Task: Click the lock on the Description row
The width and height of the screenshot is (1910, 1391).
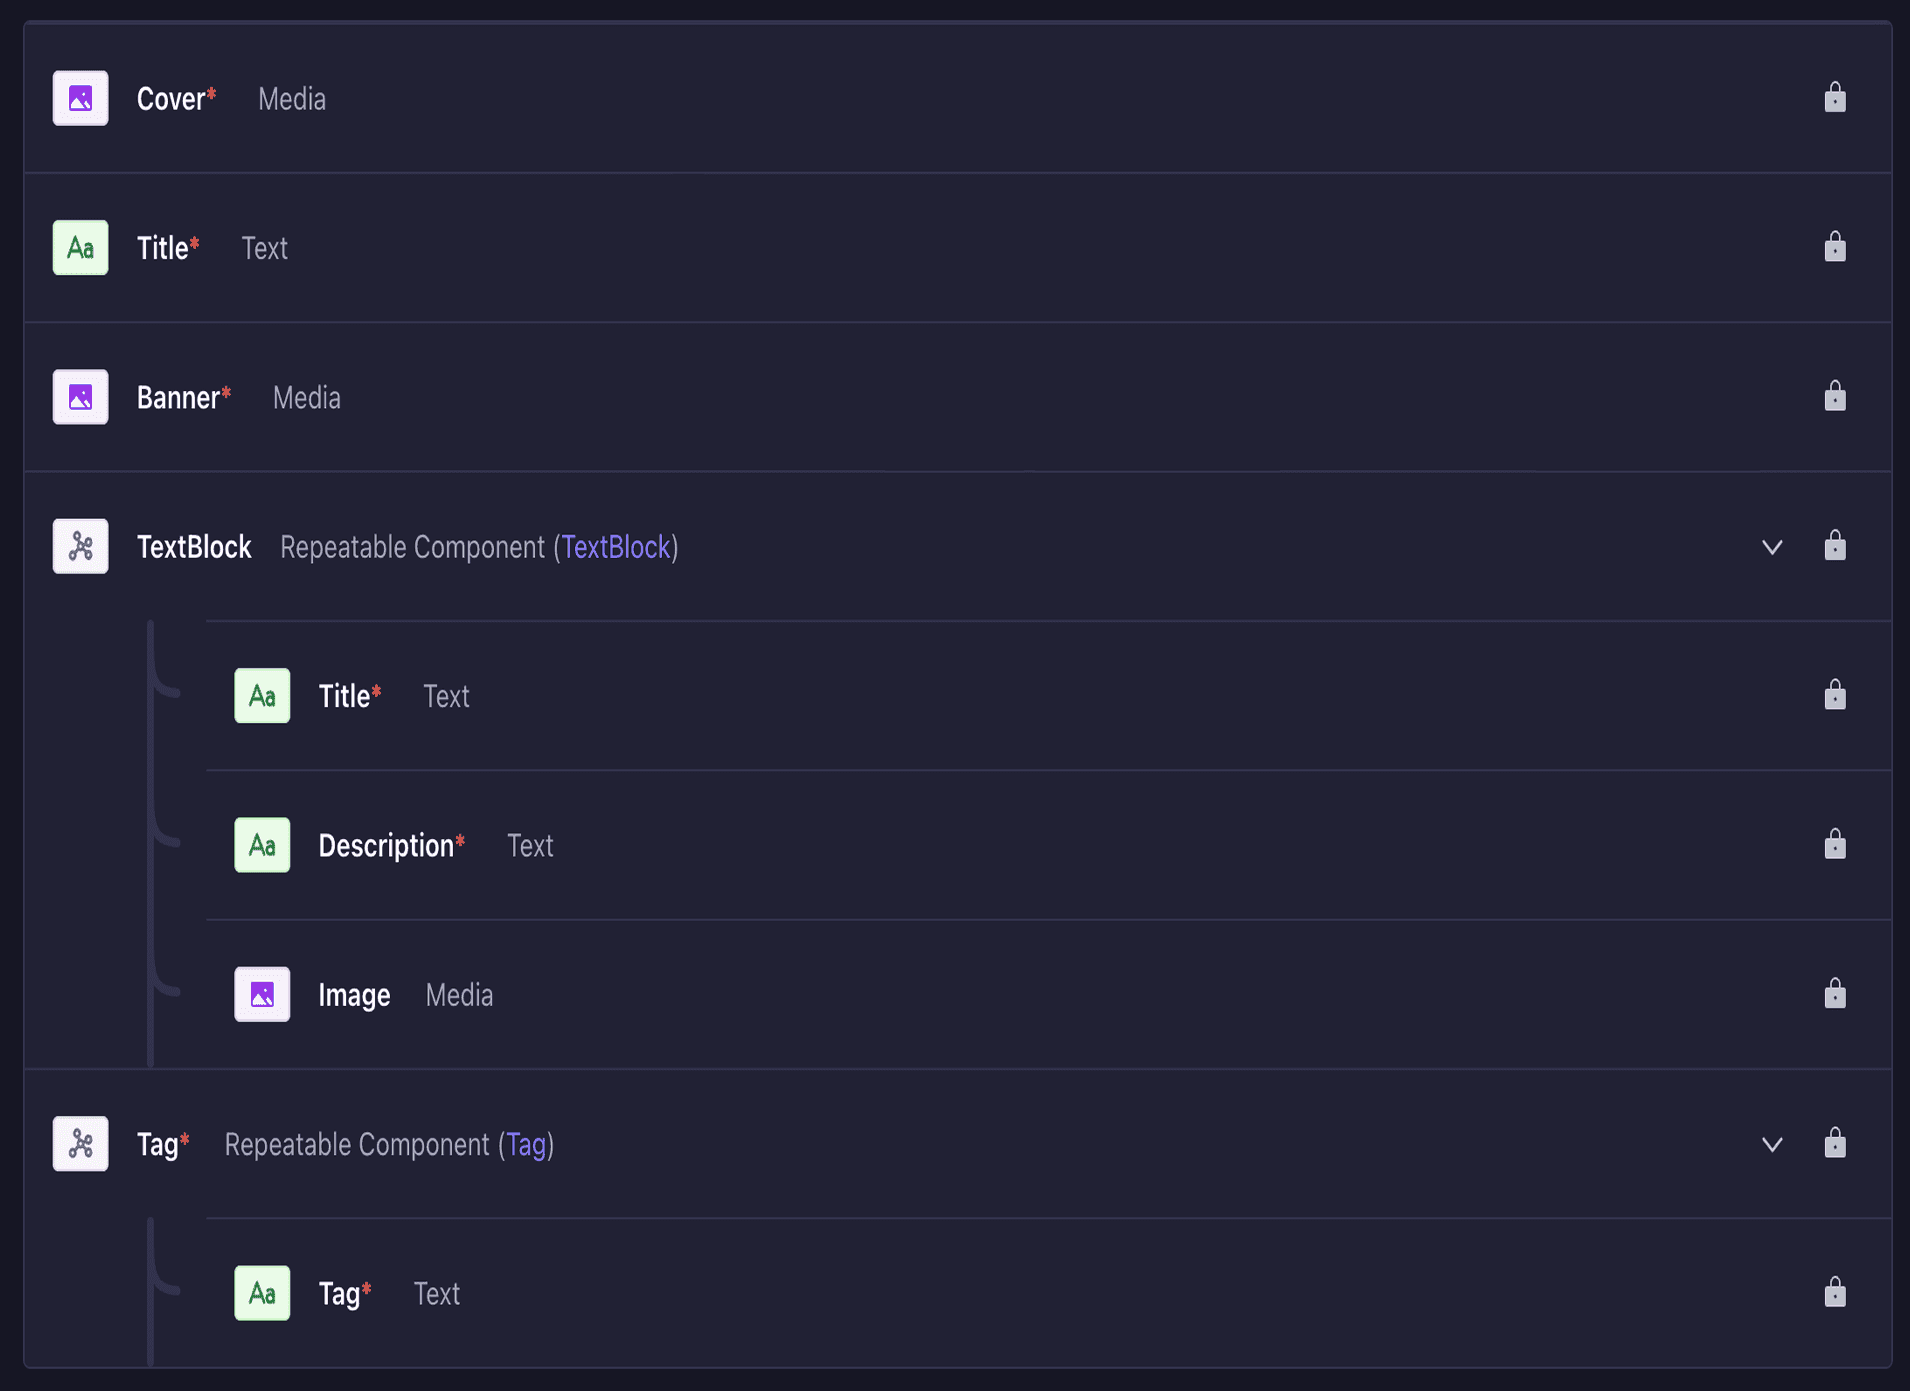Action: coord(1834,844)
